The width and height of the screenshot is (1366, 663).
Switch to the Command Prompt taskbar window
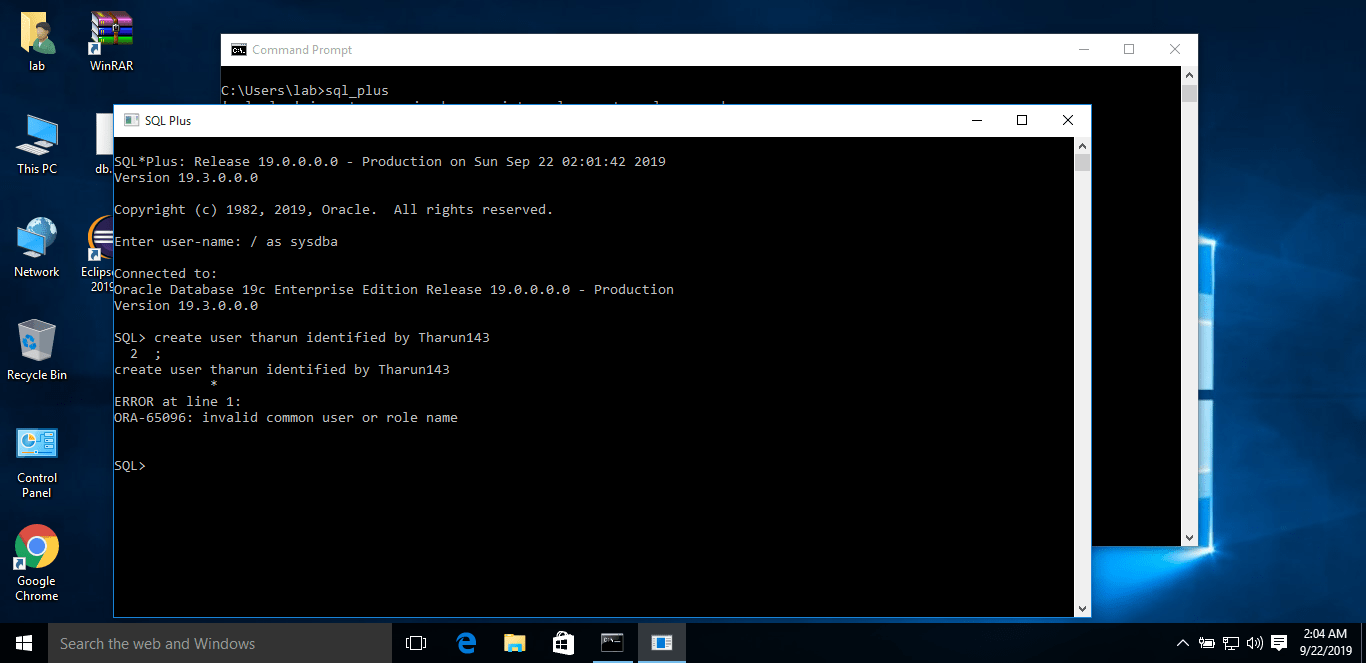click(613, 643)
